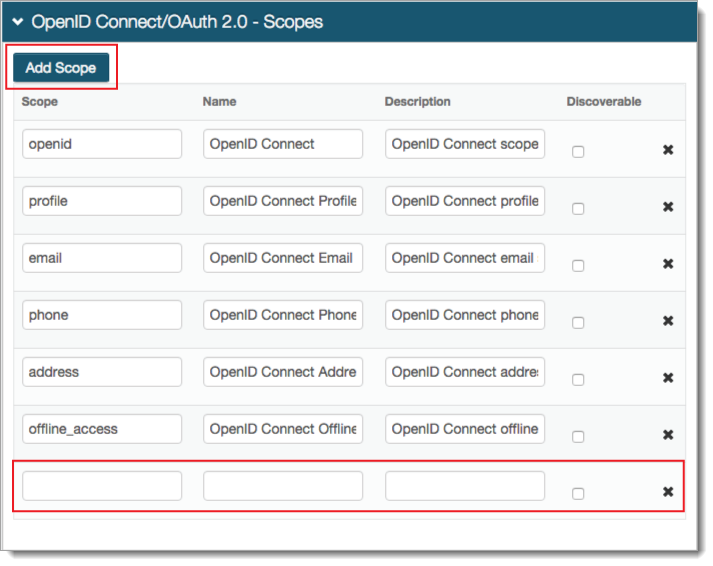Remove the profile scope row
The image size is (713, 566).
point(668,207)
